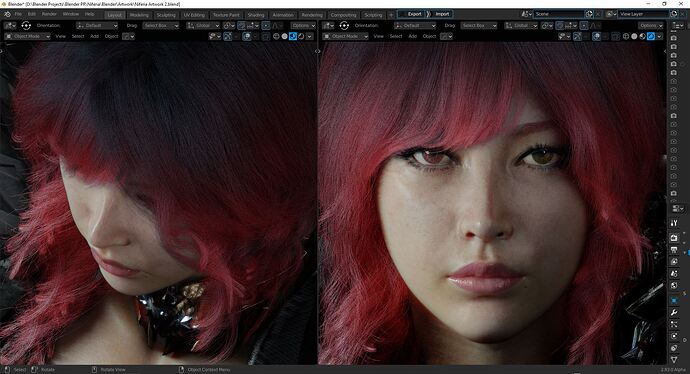Open left viewport pivot point menu
The image size is (690, 374).
click(229, 26)
